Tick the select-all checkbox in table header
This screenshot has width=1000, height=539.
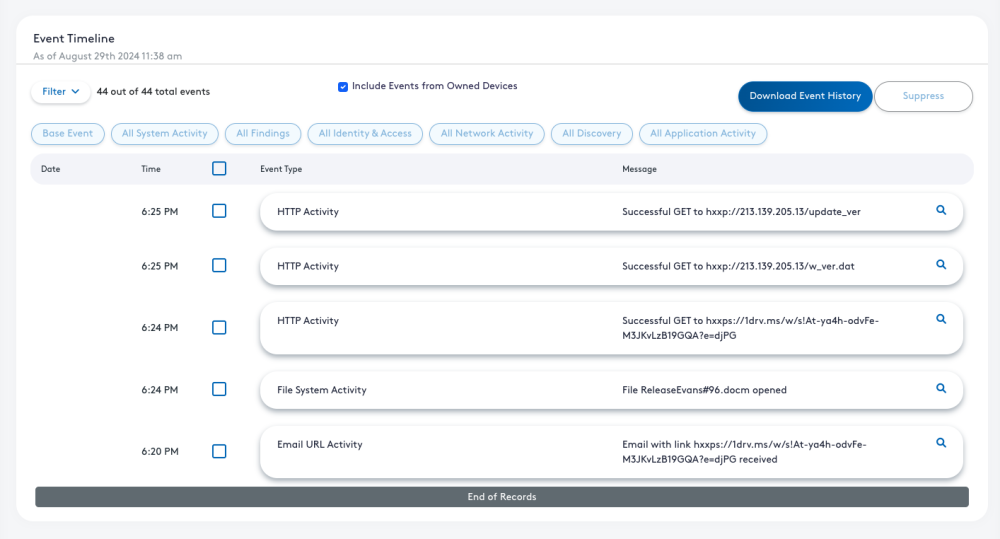[219, 168]
